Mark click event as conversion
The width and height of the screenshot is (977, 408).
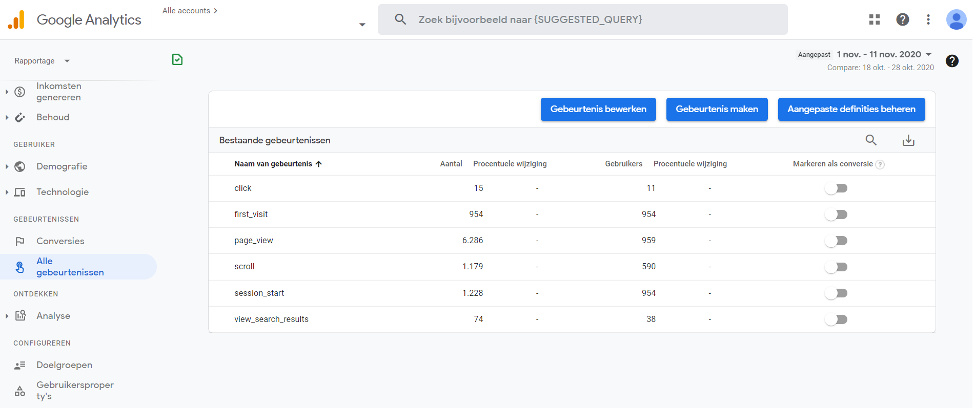pos(836,188)
